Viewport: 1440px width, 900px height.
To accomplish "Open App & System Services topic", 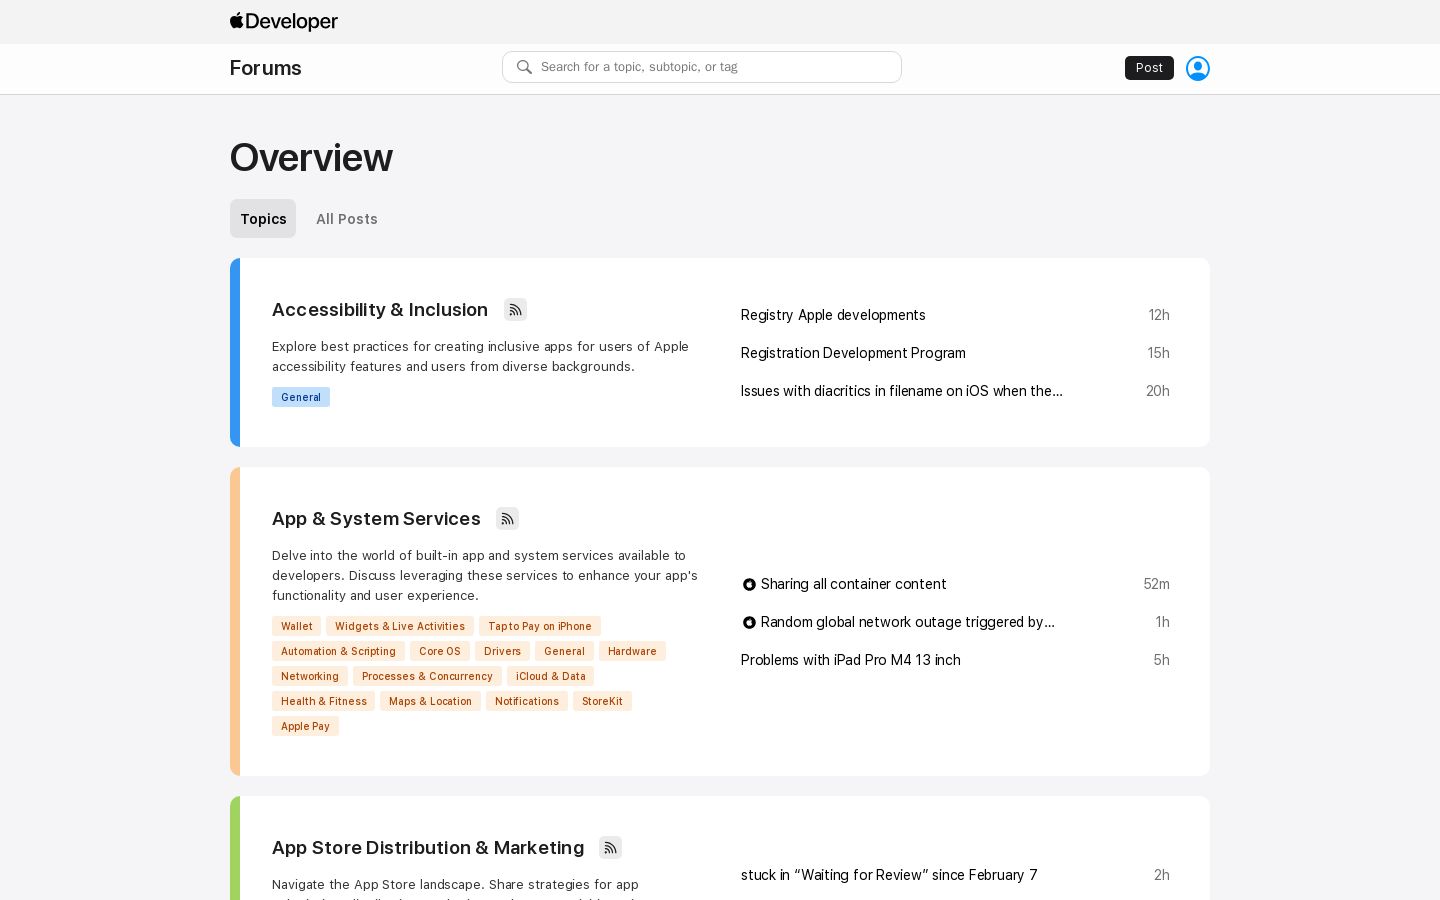I will click(x=376, y=519).
